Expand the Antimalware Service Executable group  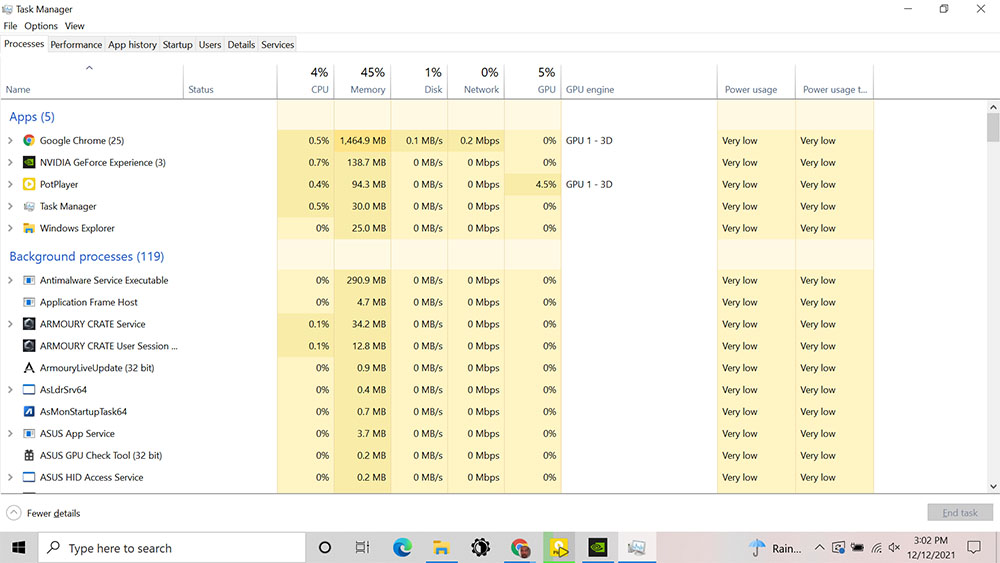coord(10,280)
